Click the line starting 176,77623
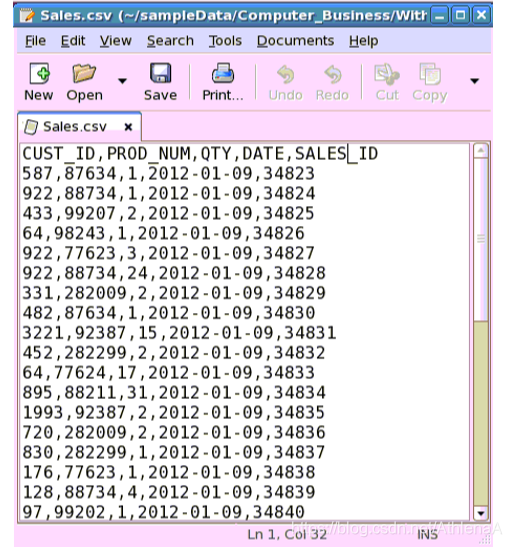The height and width of the screenshot is (547, 512). click(x=169, y=472)
